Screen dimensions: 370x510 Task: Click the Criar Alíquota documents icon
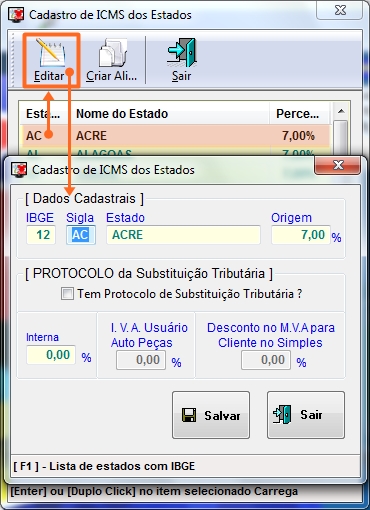click(113, 53)
